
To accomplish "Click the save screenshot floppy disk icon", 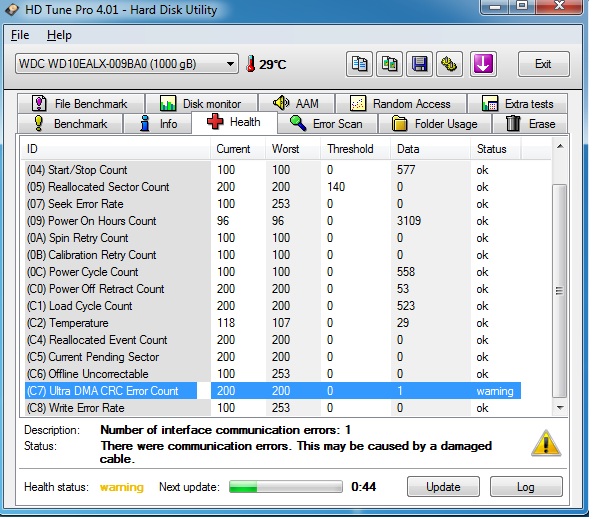I will [x=419, y=64].
